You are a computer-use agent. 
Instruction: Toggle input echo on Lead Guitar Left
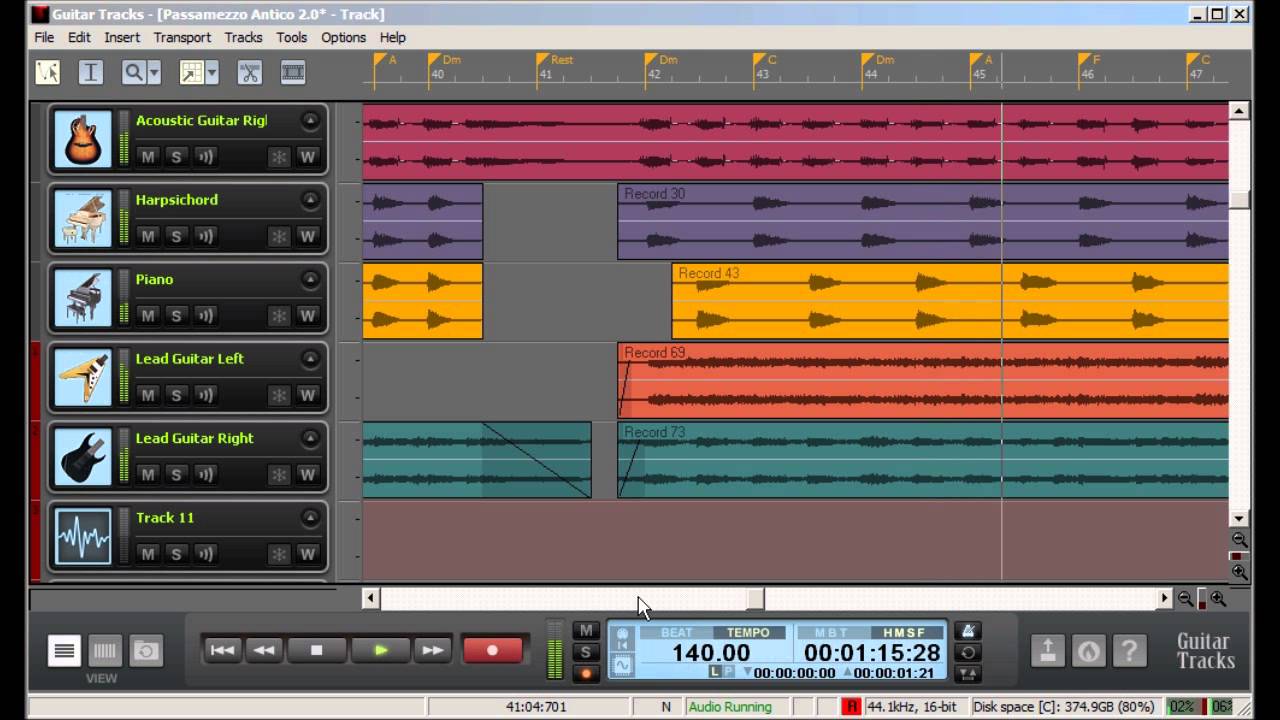[x=205, y=395]
